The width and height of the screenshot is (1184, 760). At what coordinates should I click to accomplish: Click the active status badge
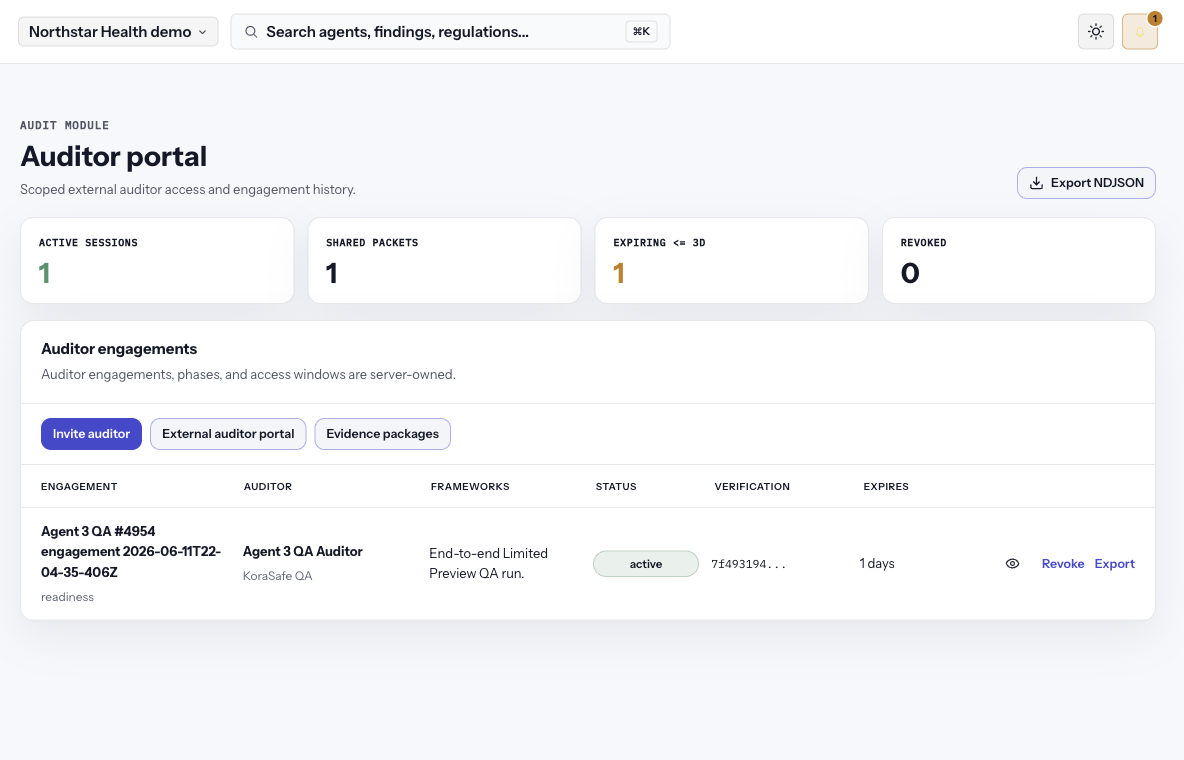tap(646, 564)
